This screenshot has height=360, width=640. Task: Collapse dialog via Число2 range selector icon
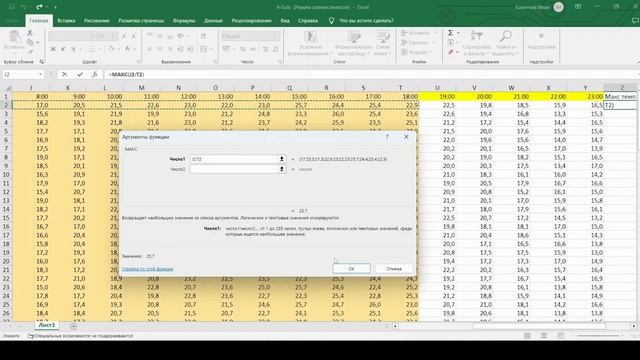(x=282, y=169)
